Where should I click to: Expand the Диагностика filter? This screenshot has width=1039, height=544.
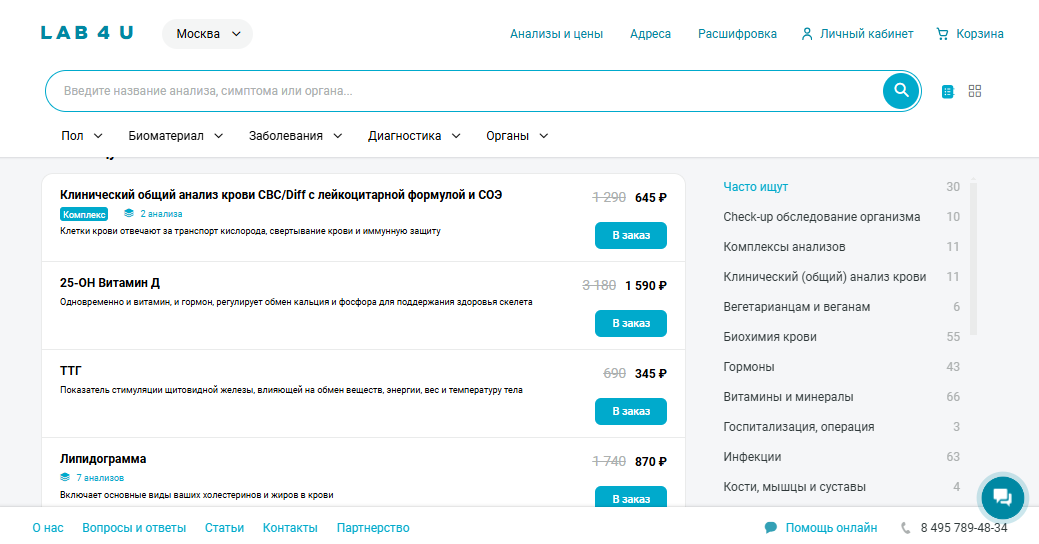pyautogui.click(x=414, y=136)
